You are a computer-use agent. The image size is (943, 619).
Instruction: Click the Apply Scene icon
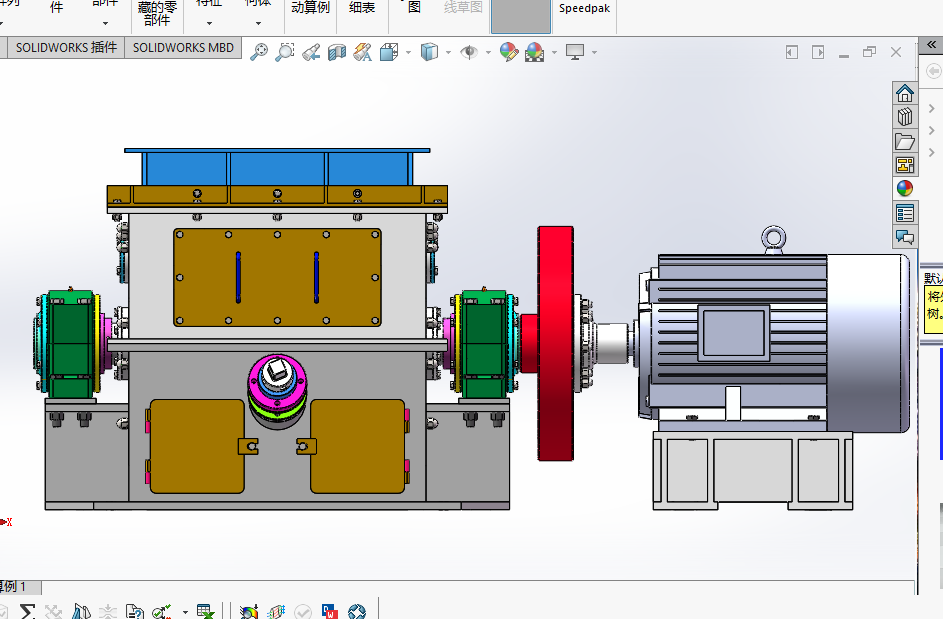pos(535,52)
